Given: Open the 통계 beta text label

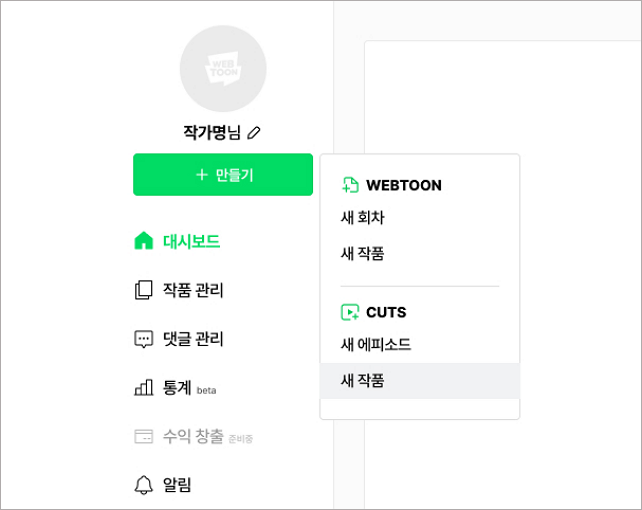Looking at the screenshot, I should pos(178,387).
